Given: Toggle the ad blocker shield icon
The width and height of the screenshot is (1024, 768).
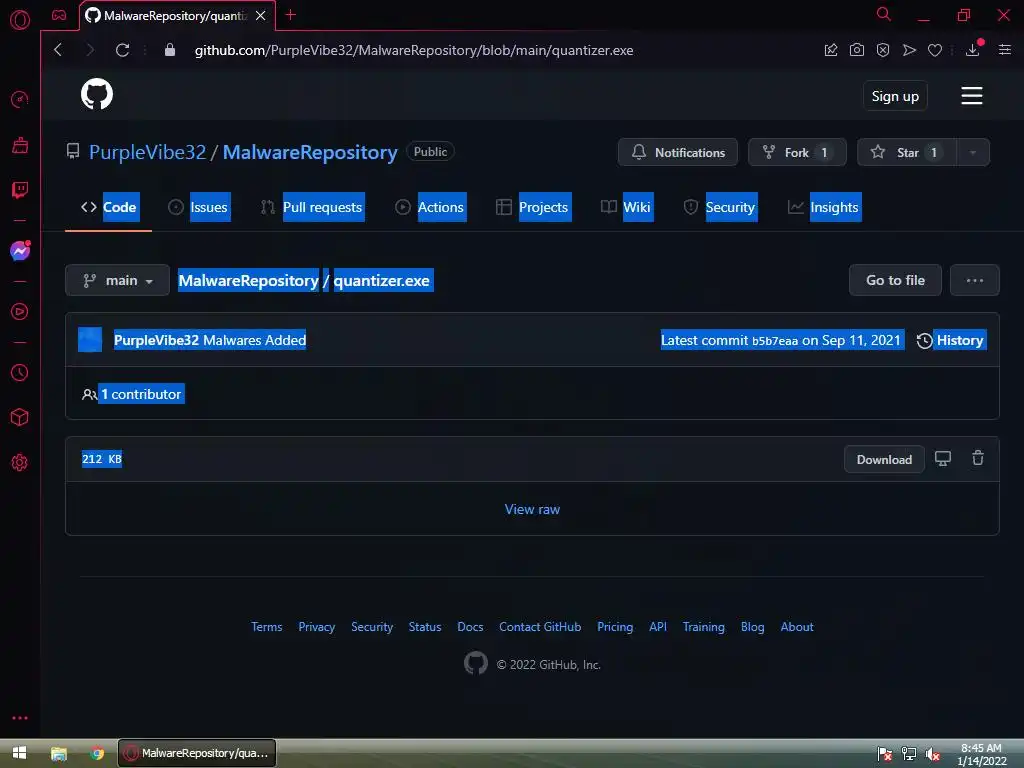Looking at the screenshot, I should pos(883,50).
